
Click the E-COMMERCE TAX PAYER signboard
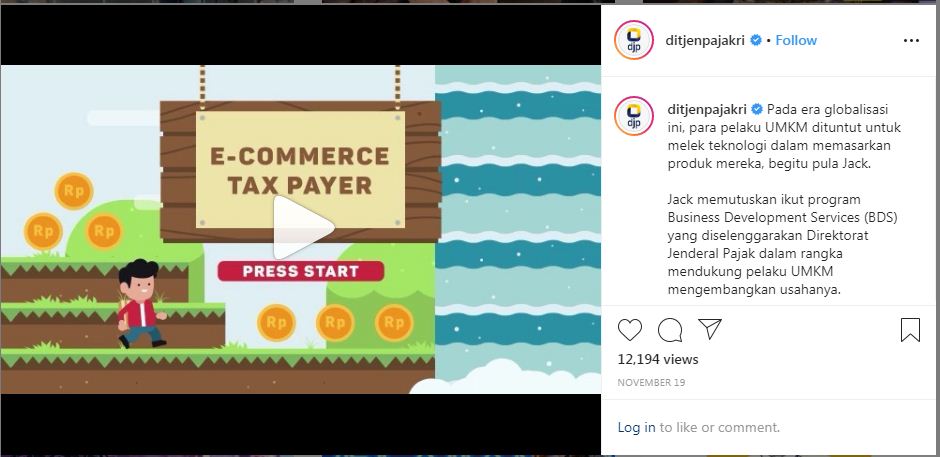click(300, 170)
